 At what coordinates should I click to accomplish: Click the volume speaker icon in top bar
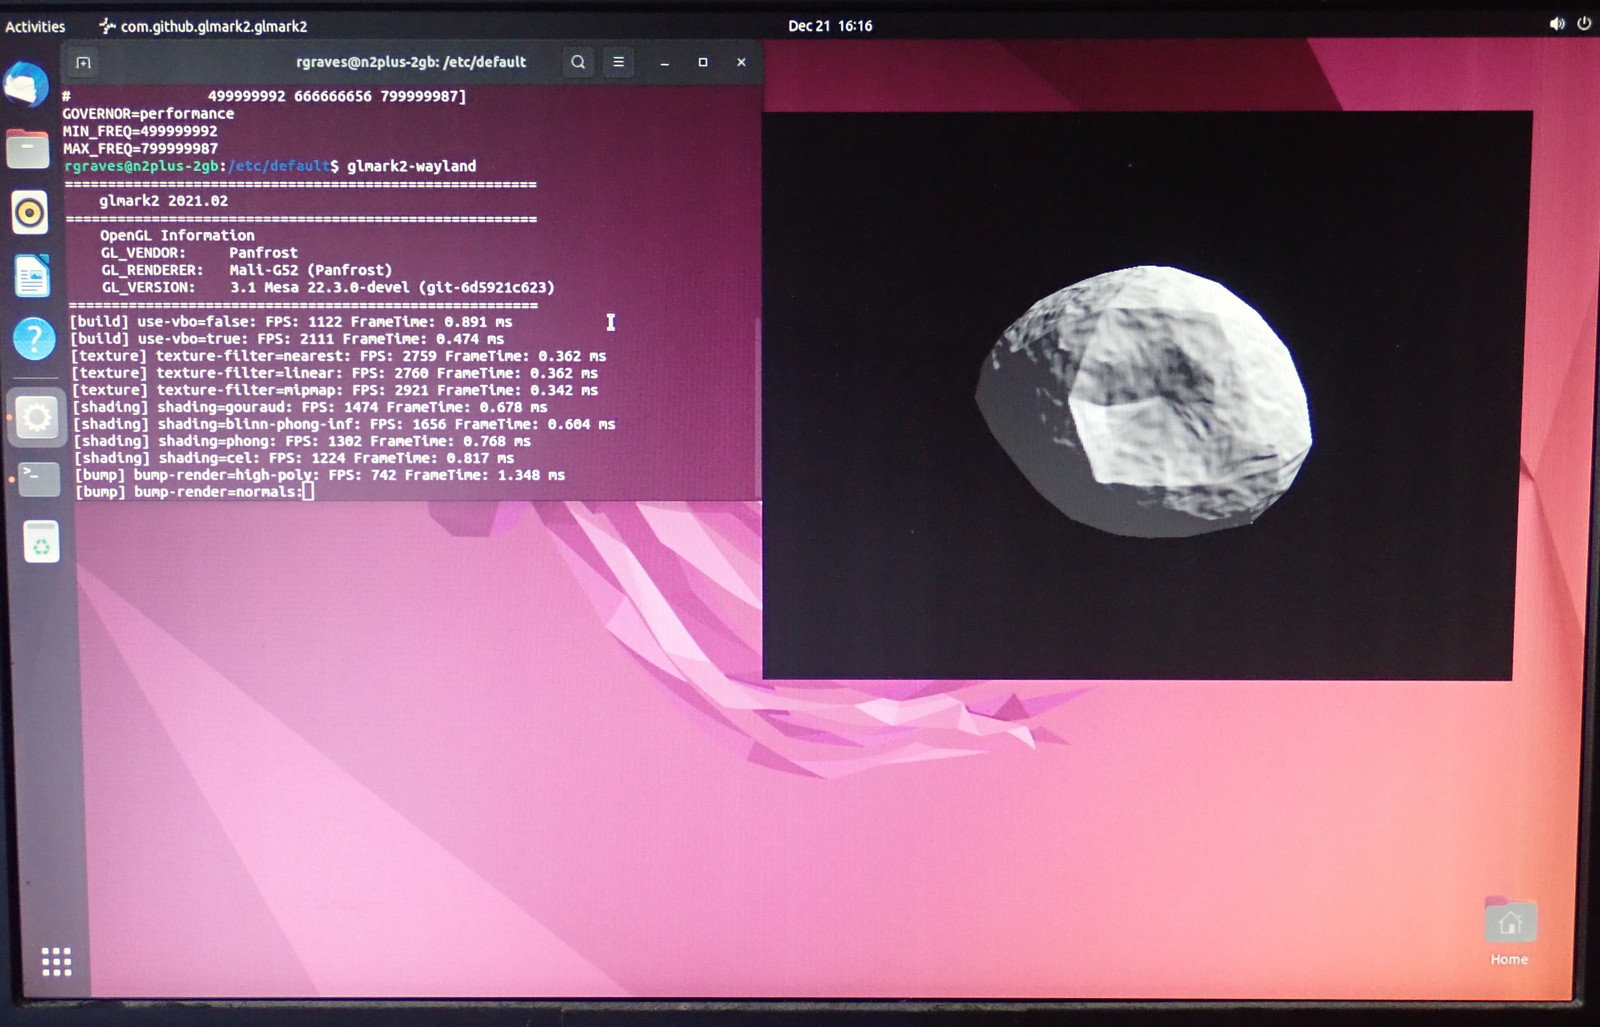(x=1556, y=24)
